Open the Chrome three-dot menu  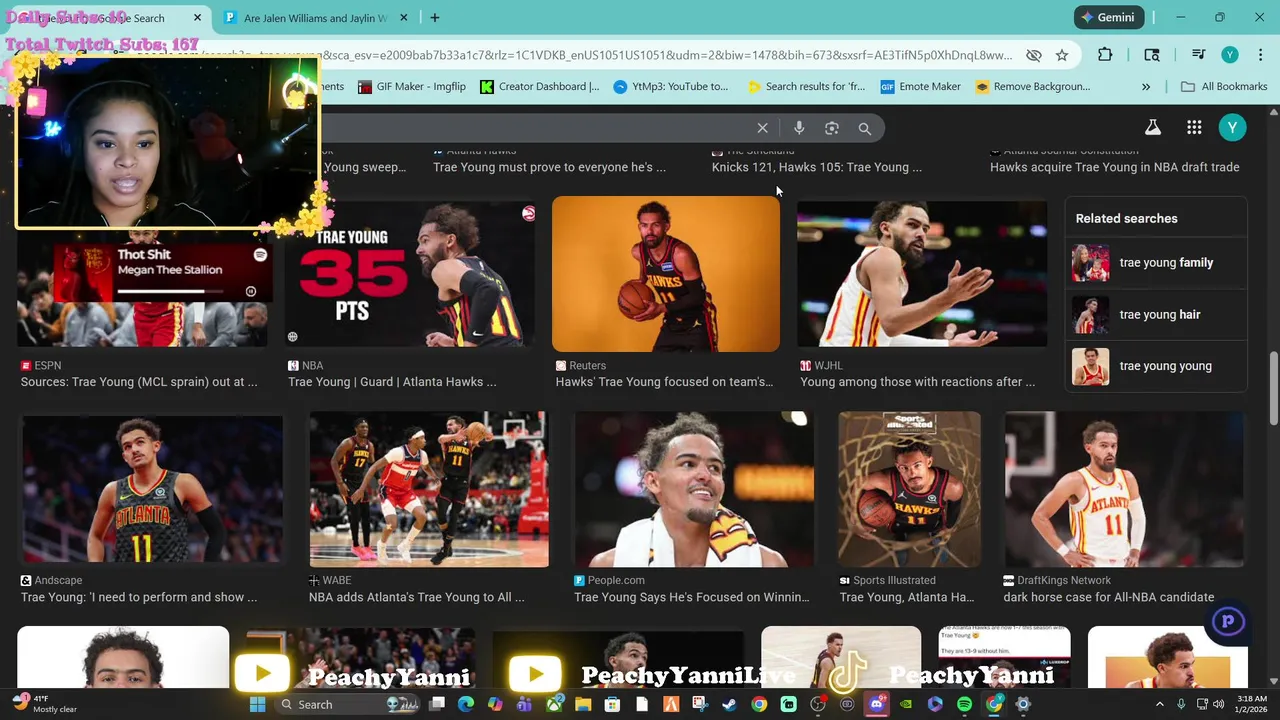point(1259,55)
